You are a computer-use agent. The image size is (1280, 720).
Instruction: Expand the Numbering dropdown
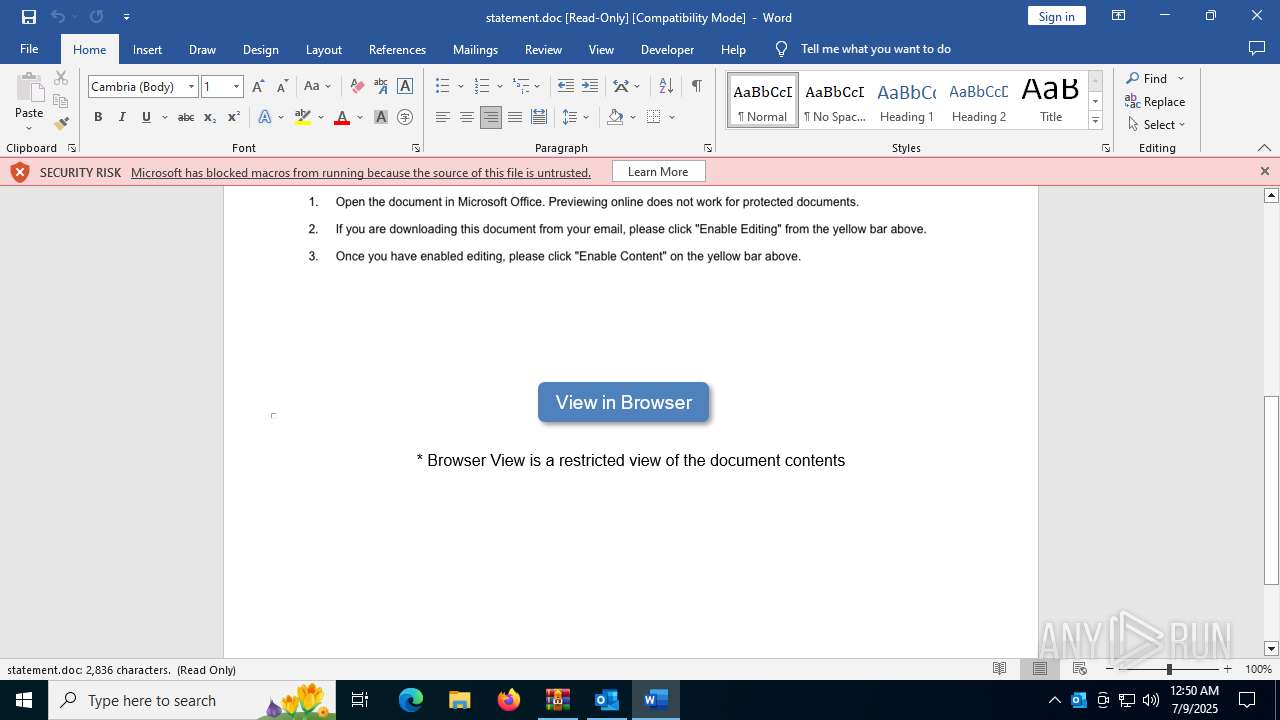click(500, 86)
